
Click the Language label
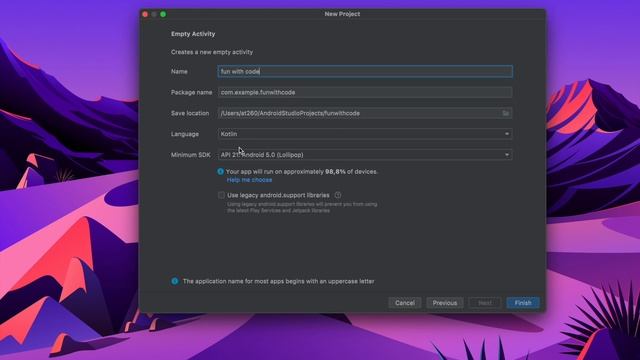pyautogui.click(x=185, y=134)
